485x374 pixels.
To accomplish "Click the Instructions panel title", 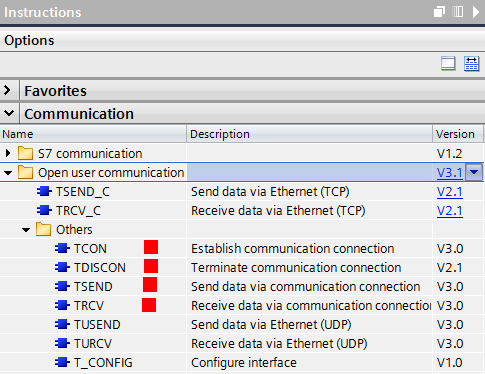I will tap(43, 12).
